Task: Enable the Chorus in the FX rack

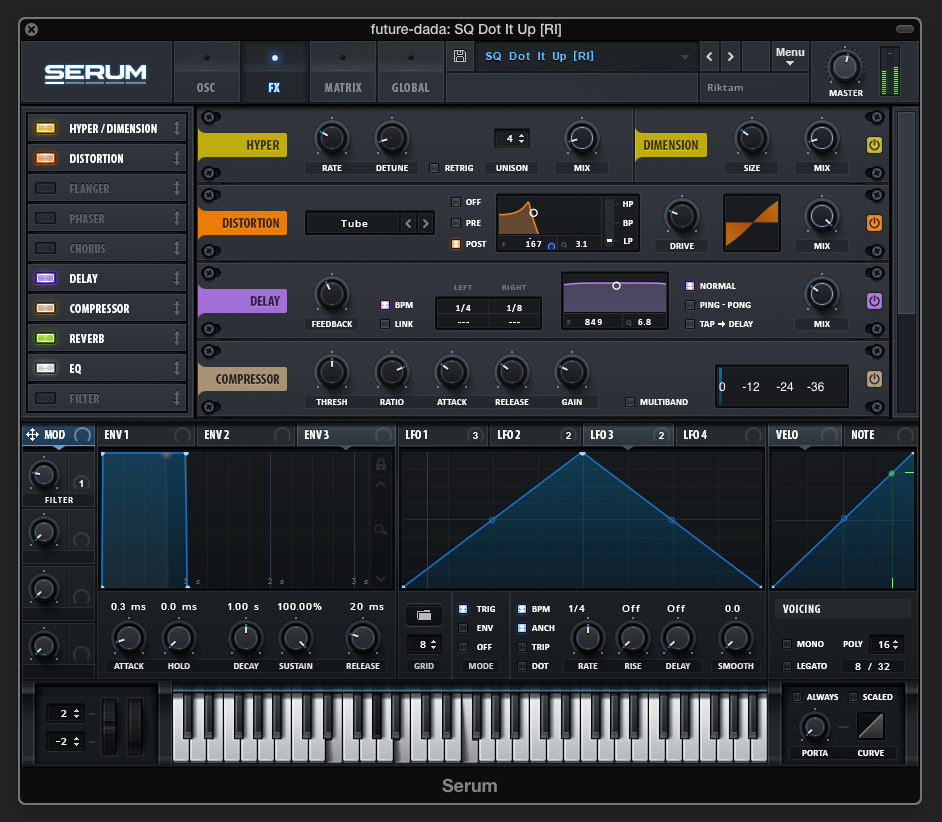Action: 46,248
